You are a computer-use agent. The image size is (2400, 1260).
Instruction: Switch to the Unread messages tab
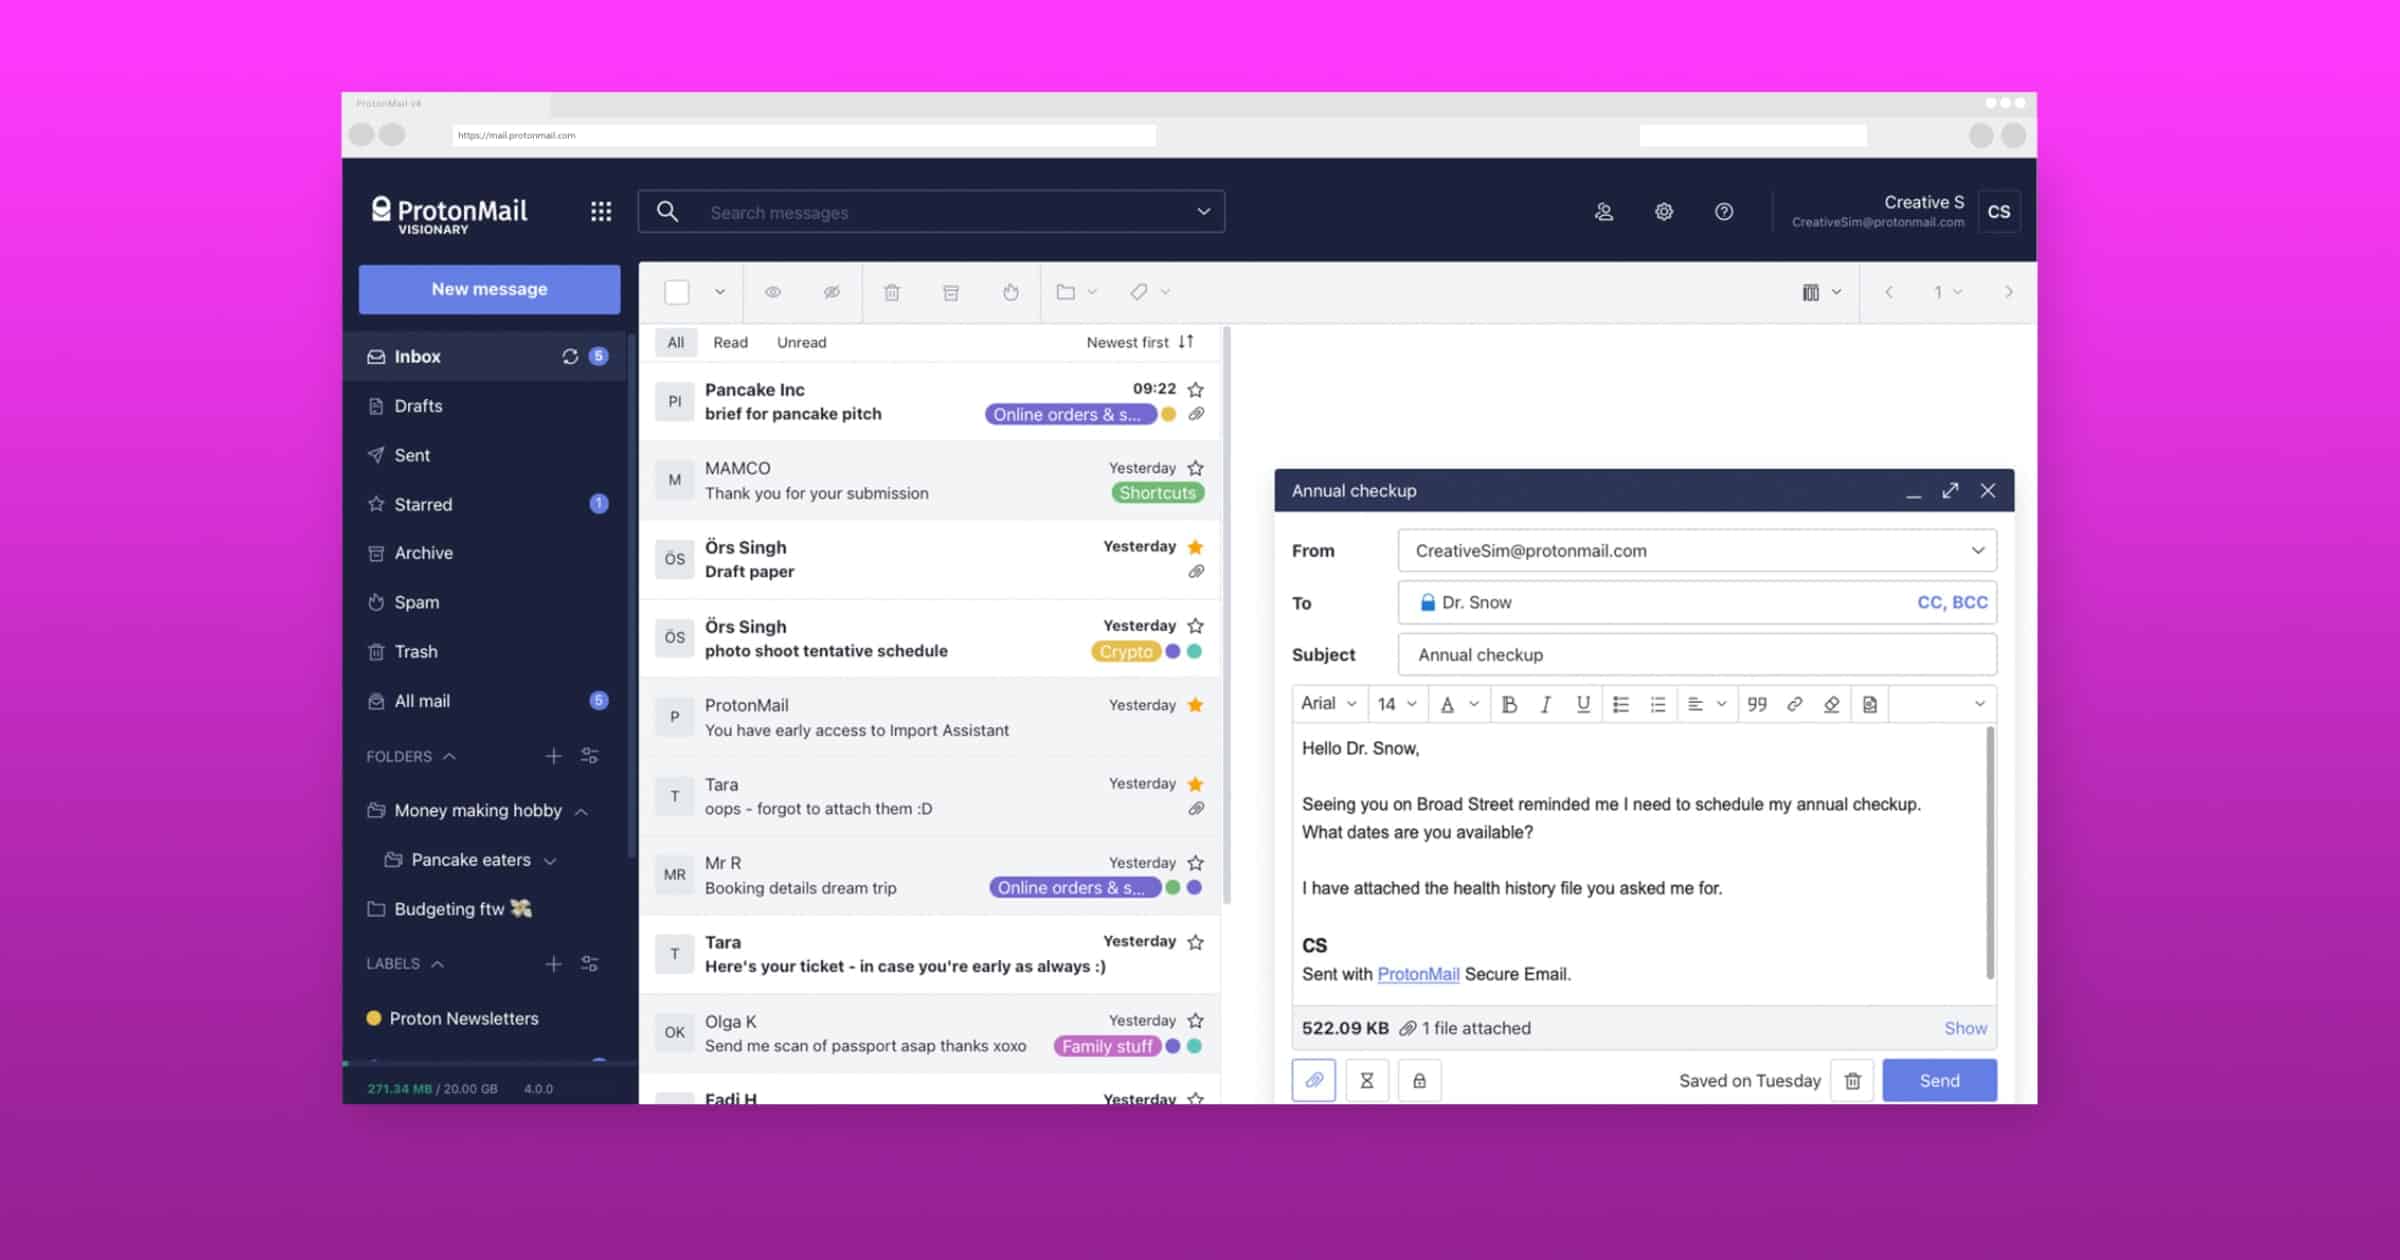[x=800, y=342]
